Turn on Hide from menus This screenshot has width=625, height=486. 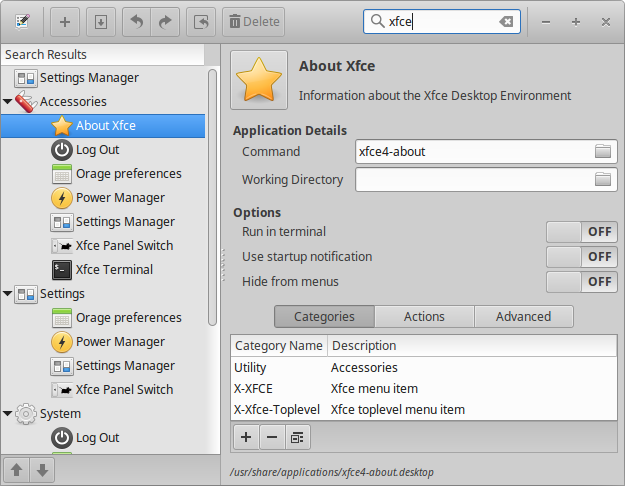pos(581,282)
